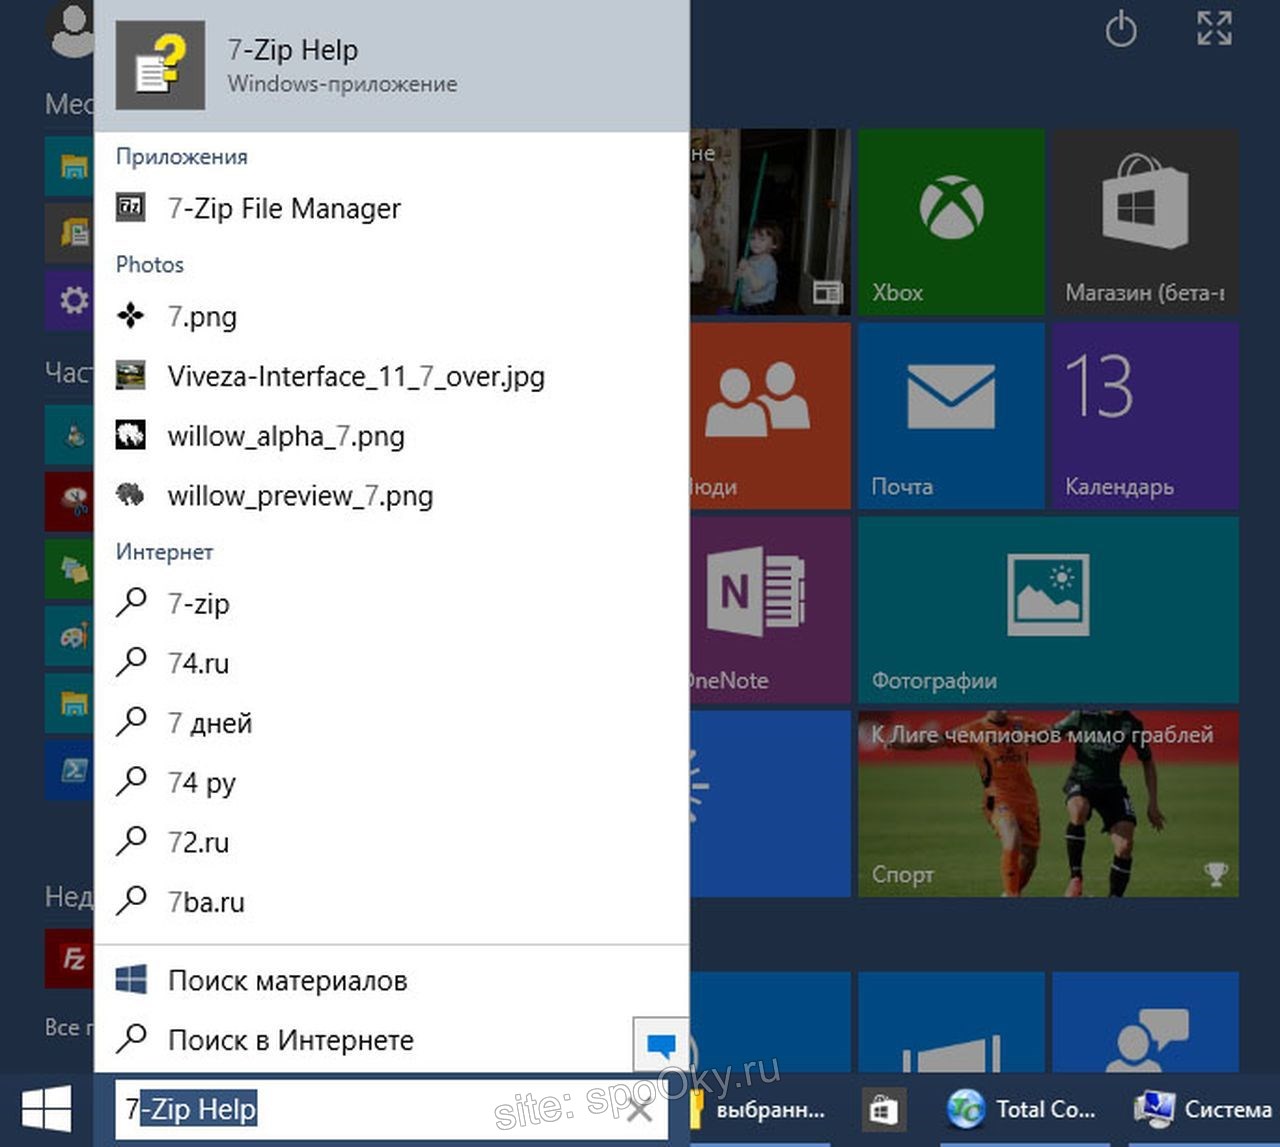Open the Фотографии photos tile
This screenshot has width=1280, height=1147.
click(x=1048, y=610)
